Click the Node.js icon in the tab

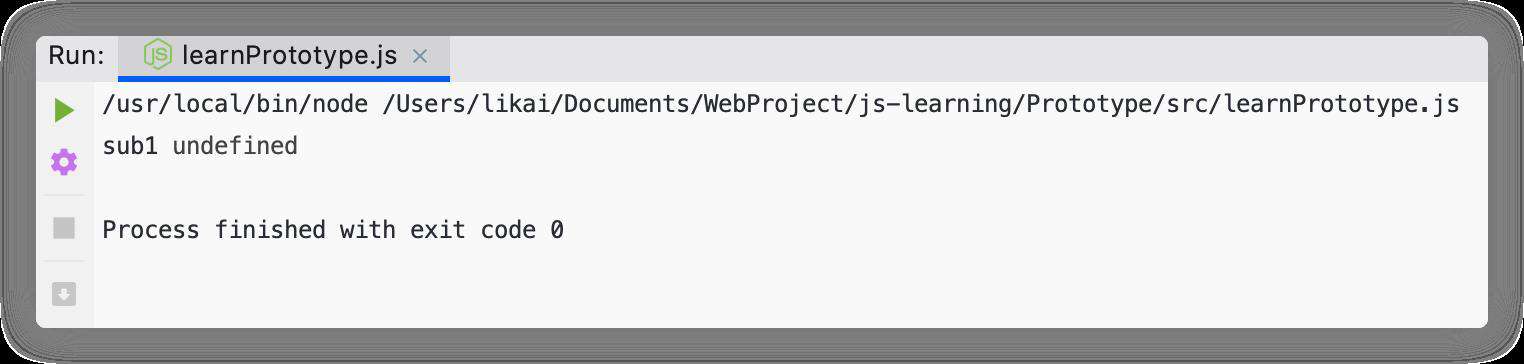(x=157, y=56)
